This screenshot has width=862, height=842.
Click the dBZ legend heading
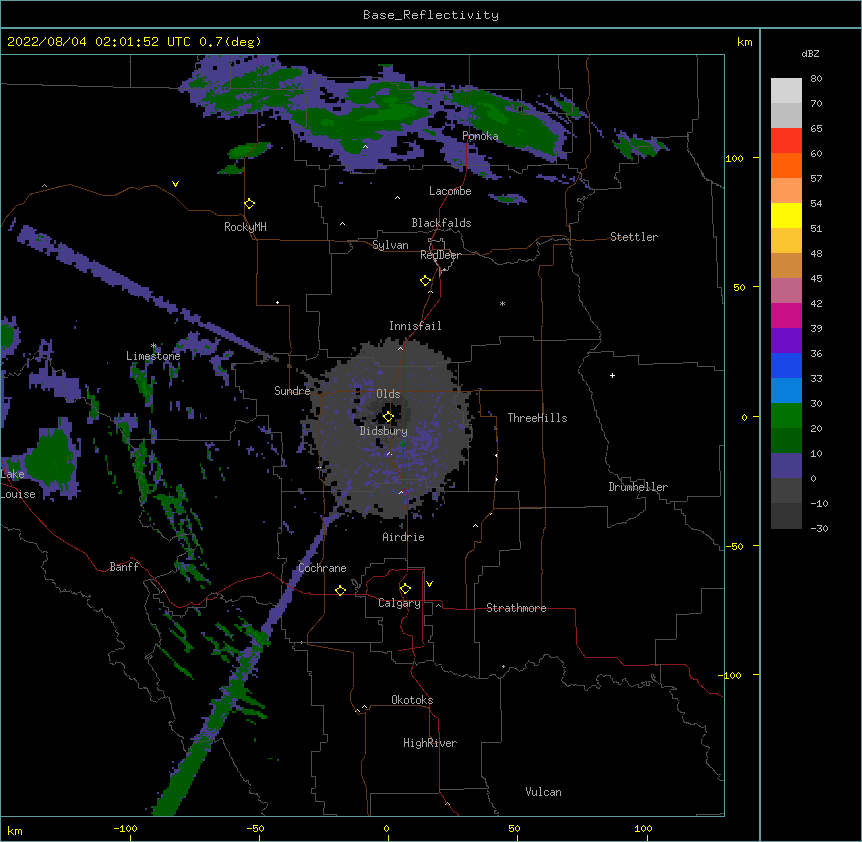click(x=810, y=54)
